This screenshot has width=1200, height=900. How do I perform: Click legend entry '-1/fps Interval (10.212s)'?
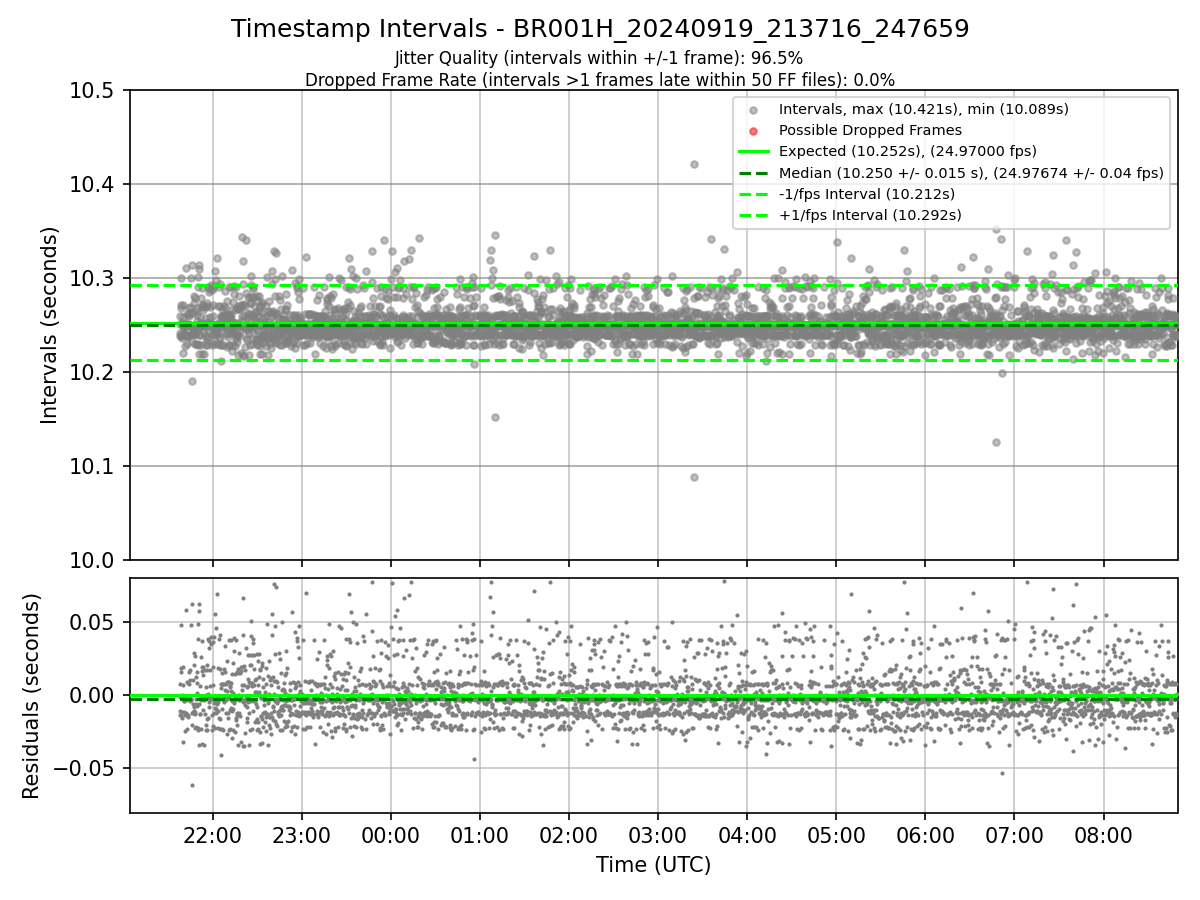click(866, 194)
